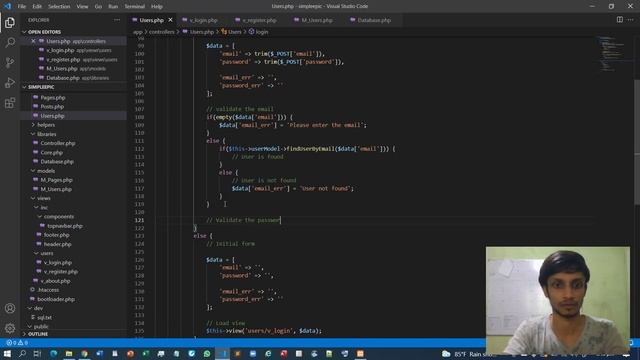Click errors and warnings status indicator
The image size is (640, 360).
pyautogui.click(x=17, y=343)
